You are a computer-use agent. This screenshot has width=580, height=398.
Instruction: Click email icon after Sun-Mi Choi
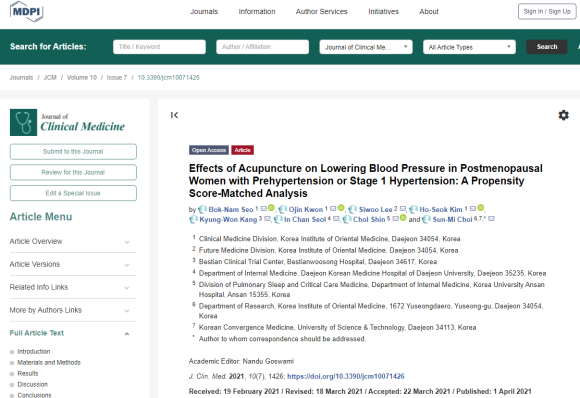[x=491, y=219]
